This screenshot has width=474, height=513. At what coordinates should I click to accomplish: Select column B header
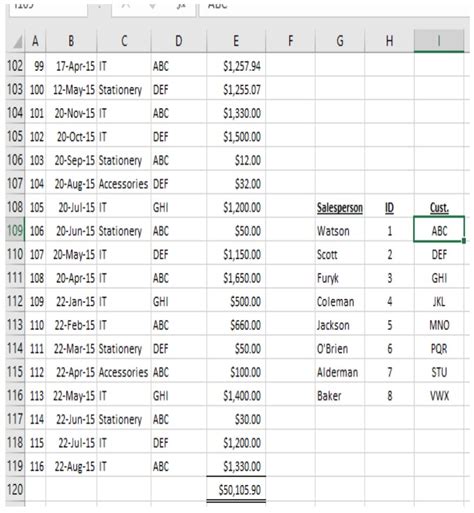71,41
